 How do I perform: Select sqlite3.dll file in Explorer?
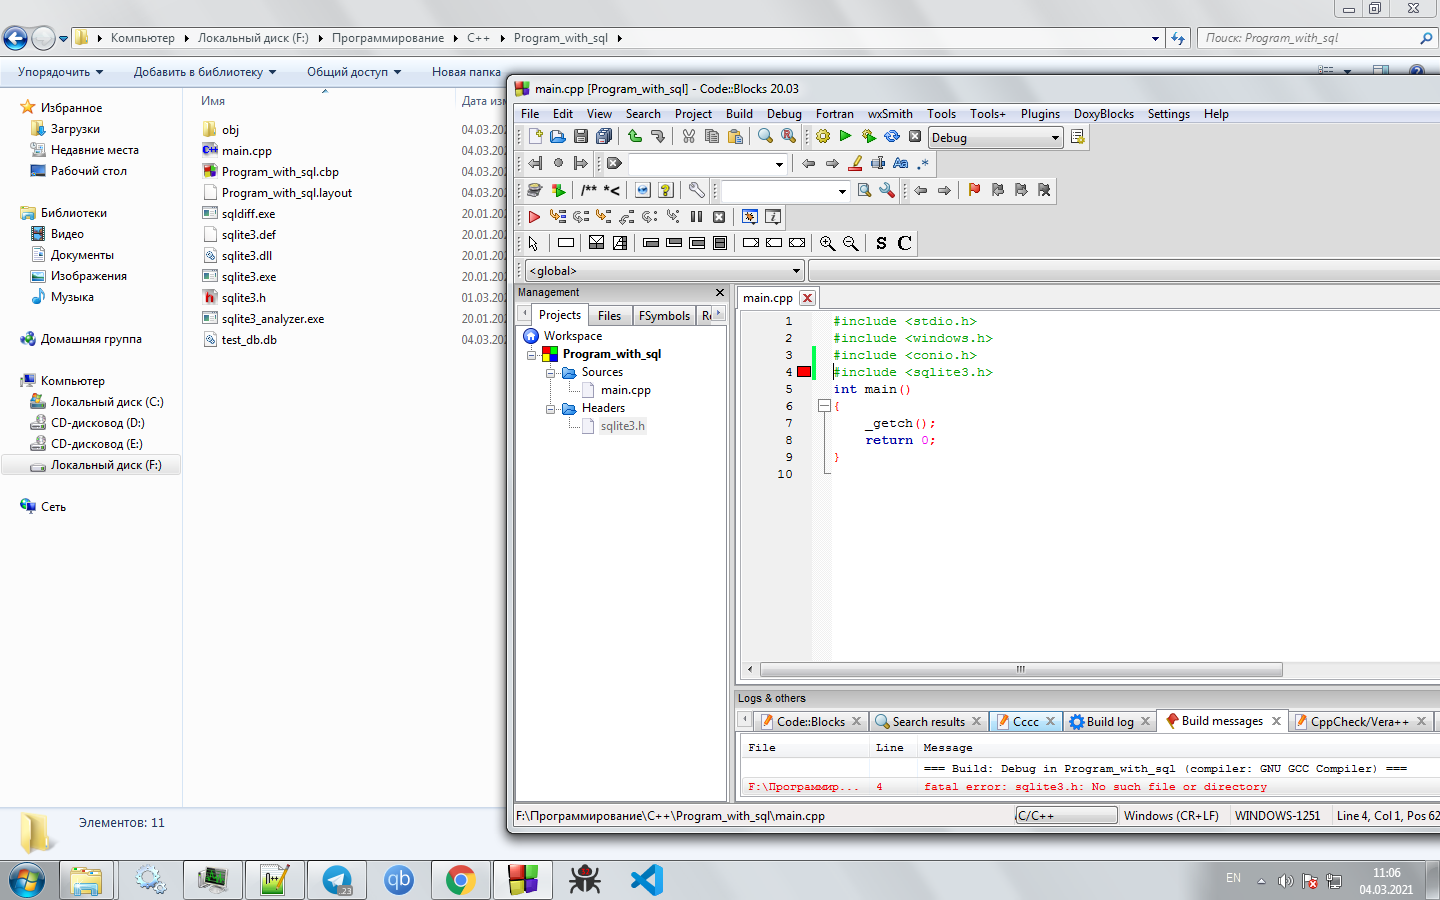tap(247, 256)
